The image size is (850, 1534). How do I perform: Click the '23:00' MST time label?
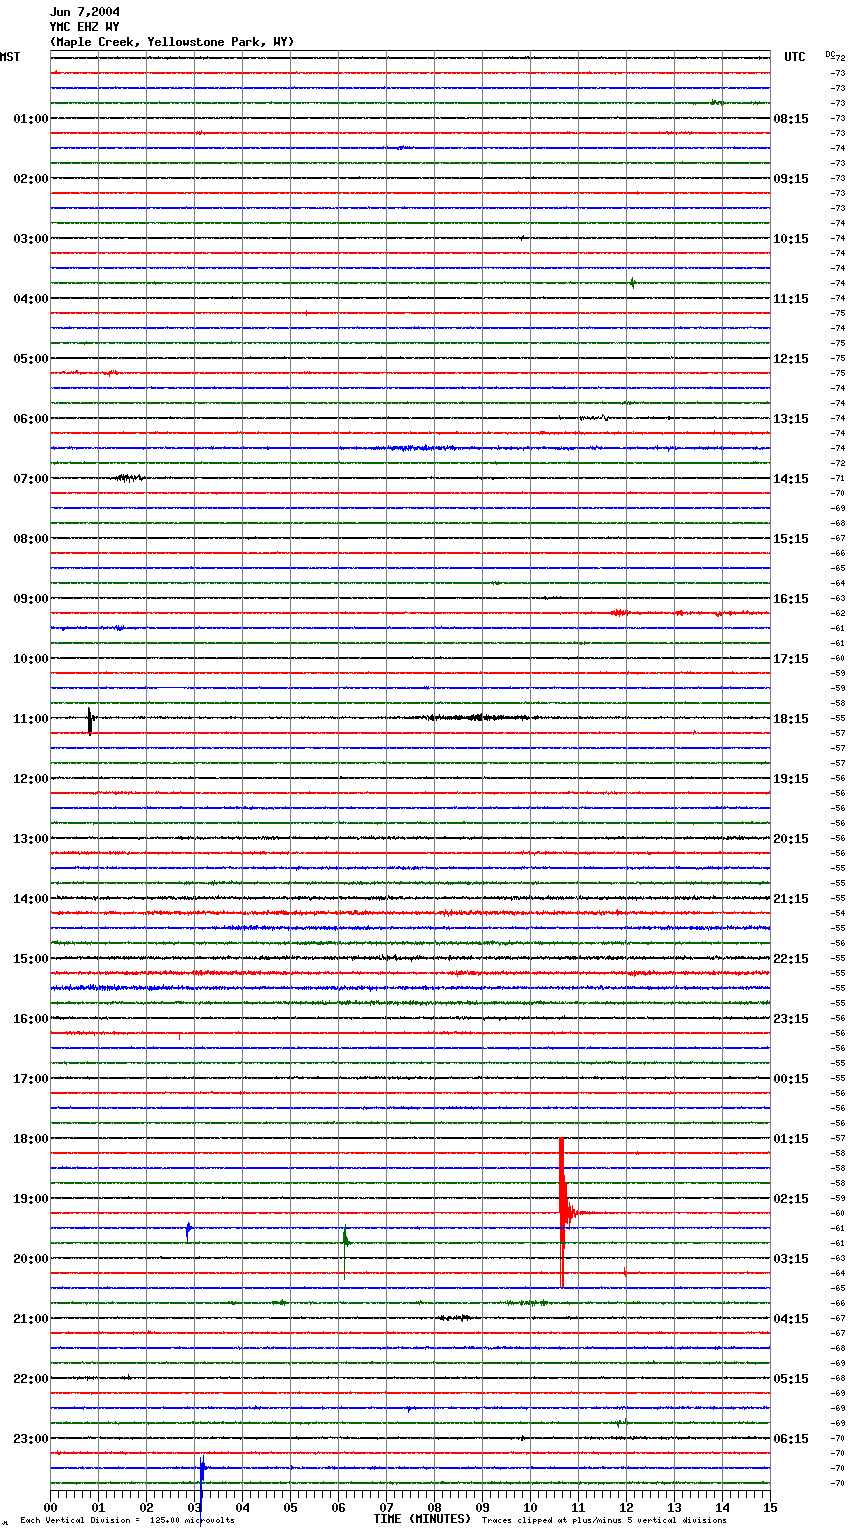pyautogui.click(x=31, y=1439)
